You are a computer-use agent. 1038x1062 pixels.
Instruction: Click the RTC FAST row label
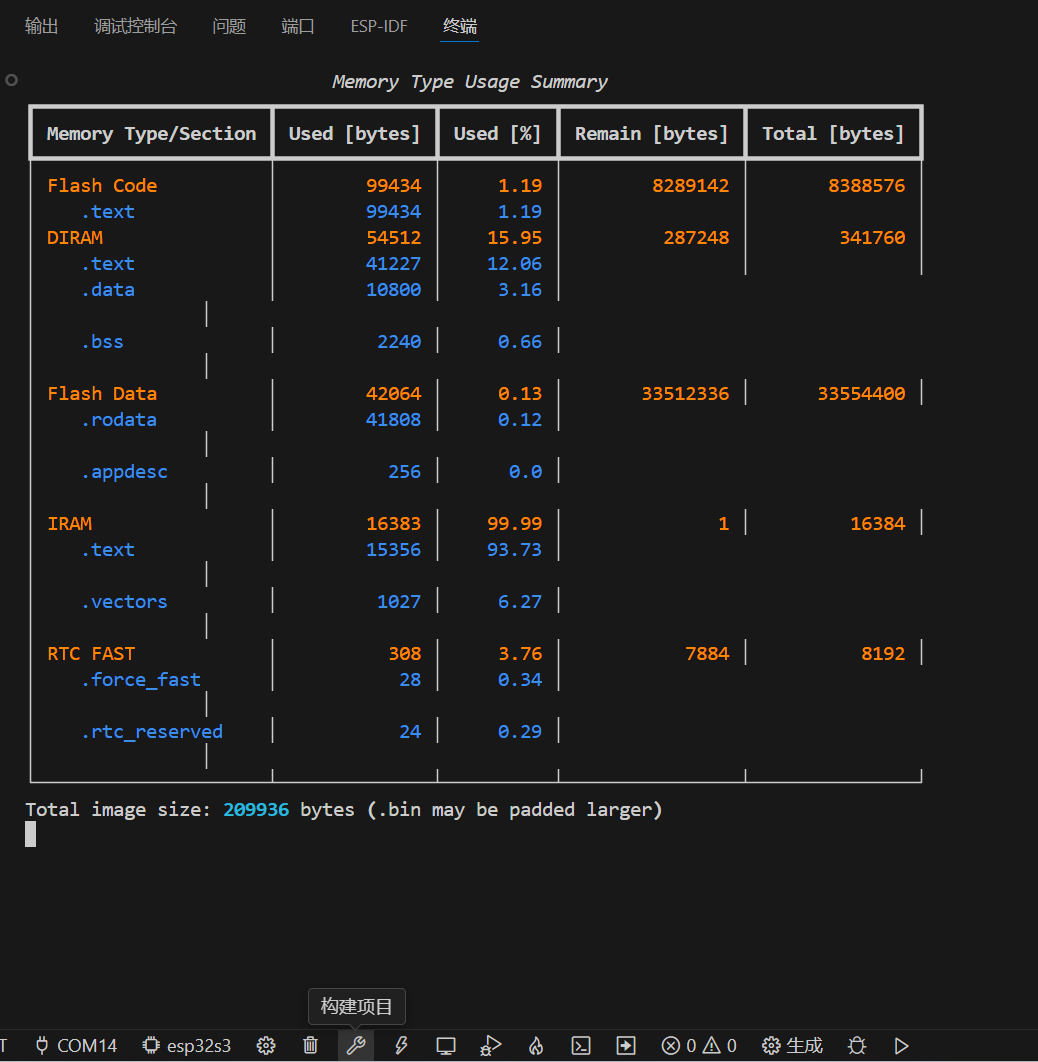tap(91, 654)
